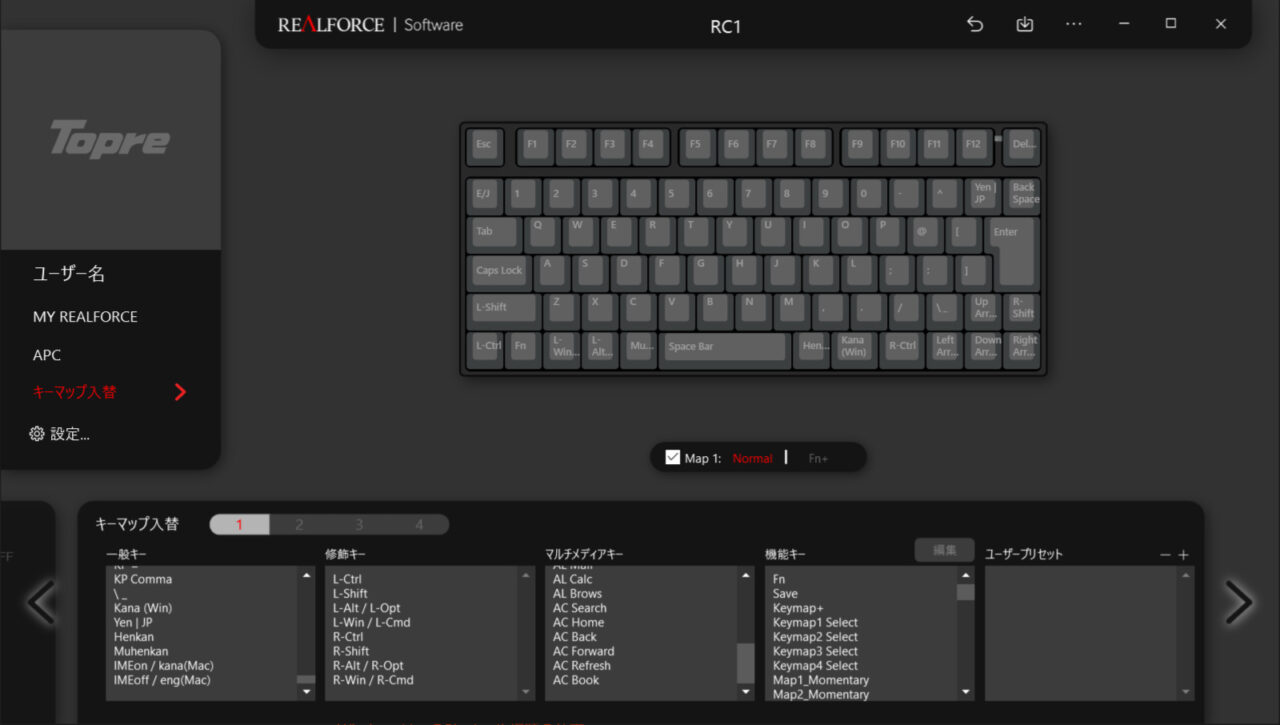Click the plus icon to add user preset

pyautogui.click(x=1183, y=555)
